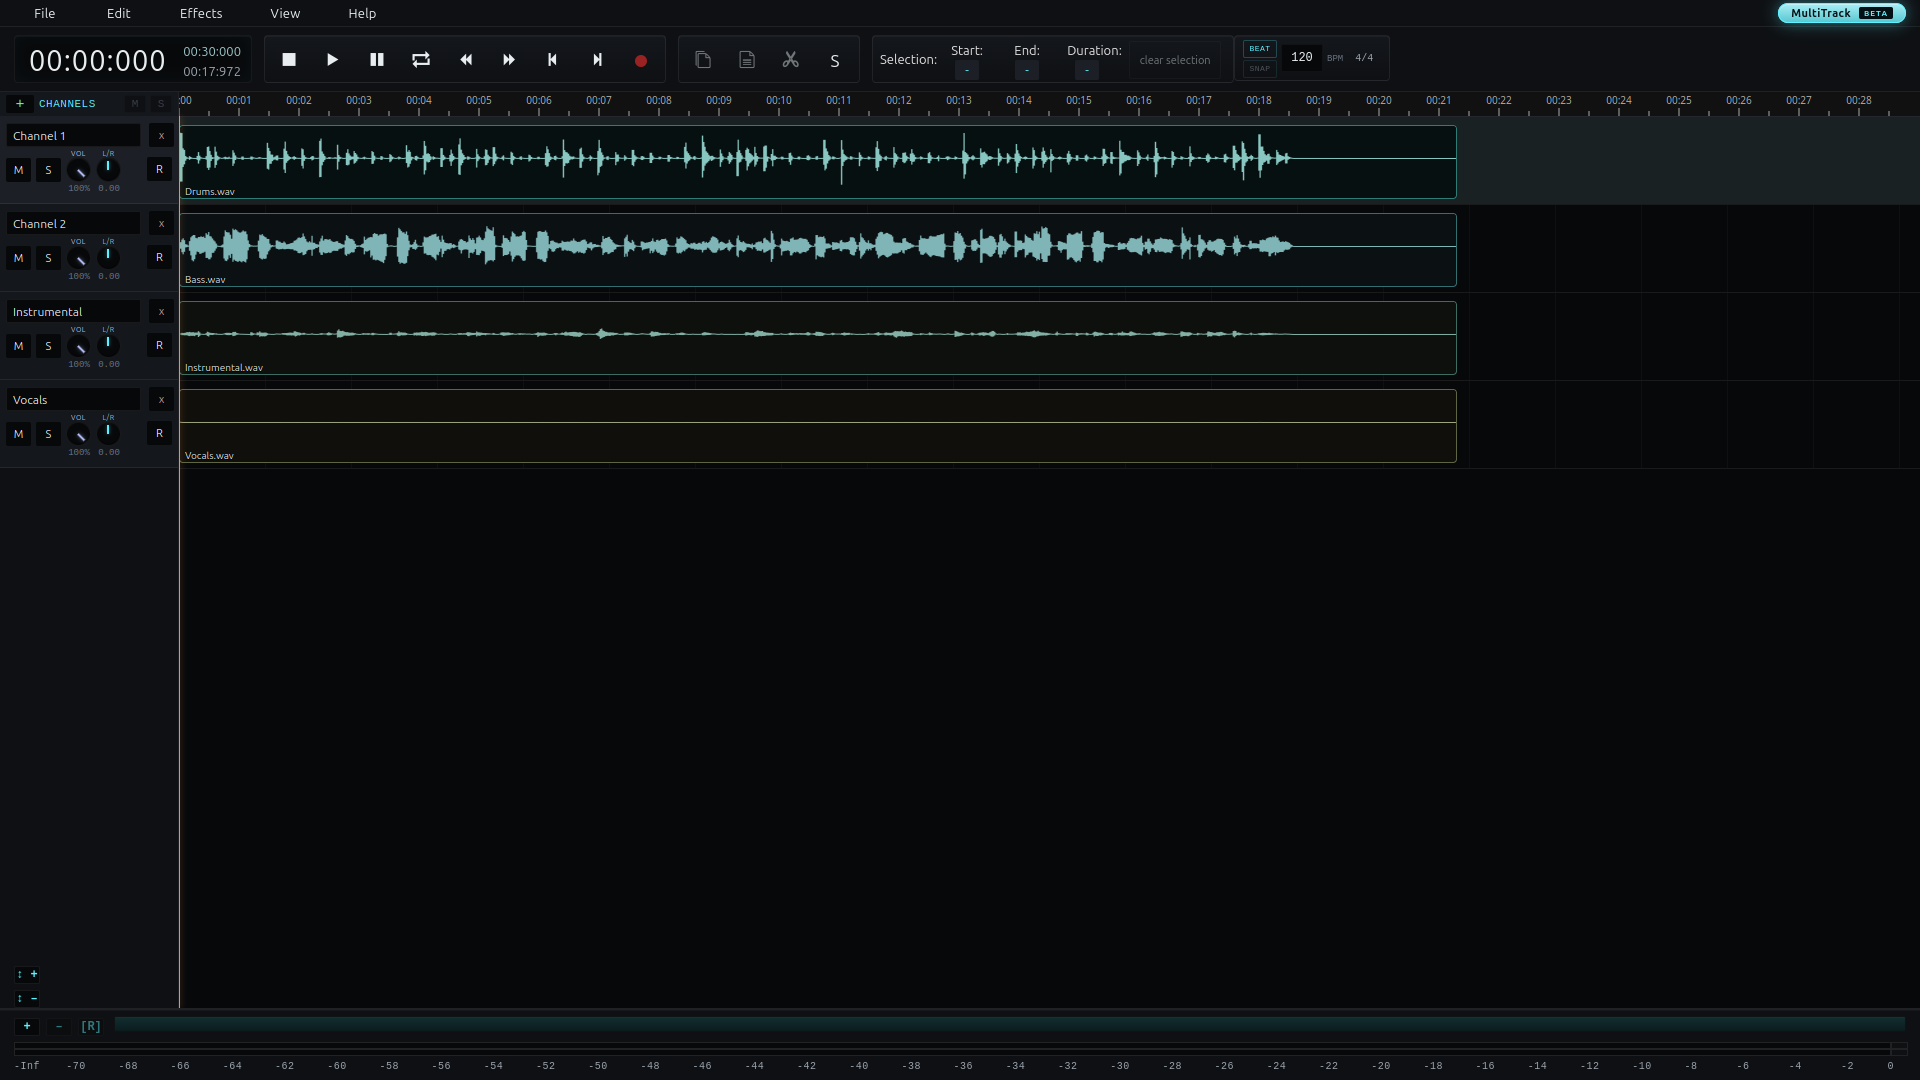
Task: Skip to start of project
Action: (552, 60)
